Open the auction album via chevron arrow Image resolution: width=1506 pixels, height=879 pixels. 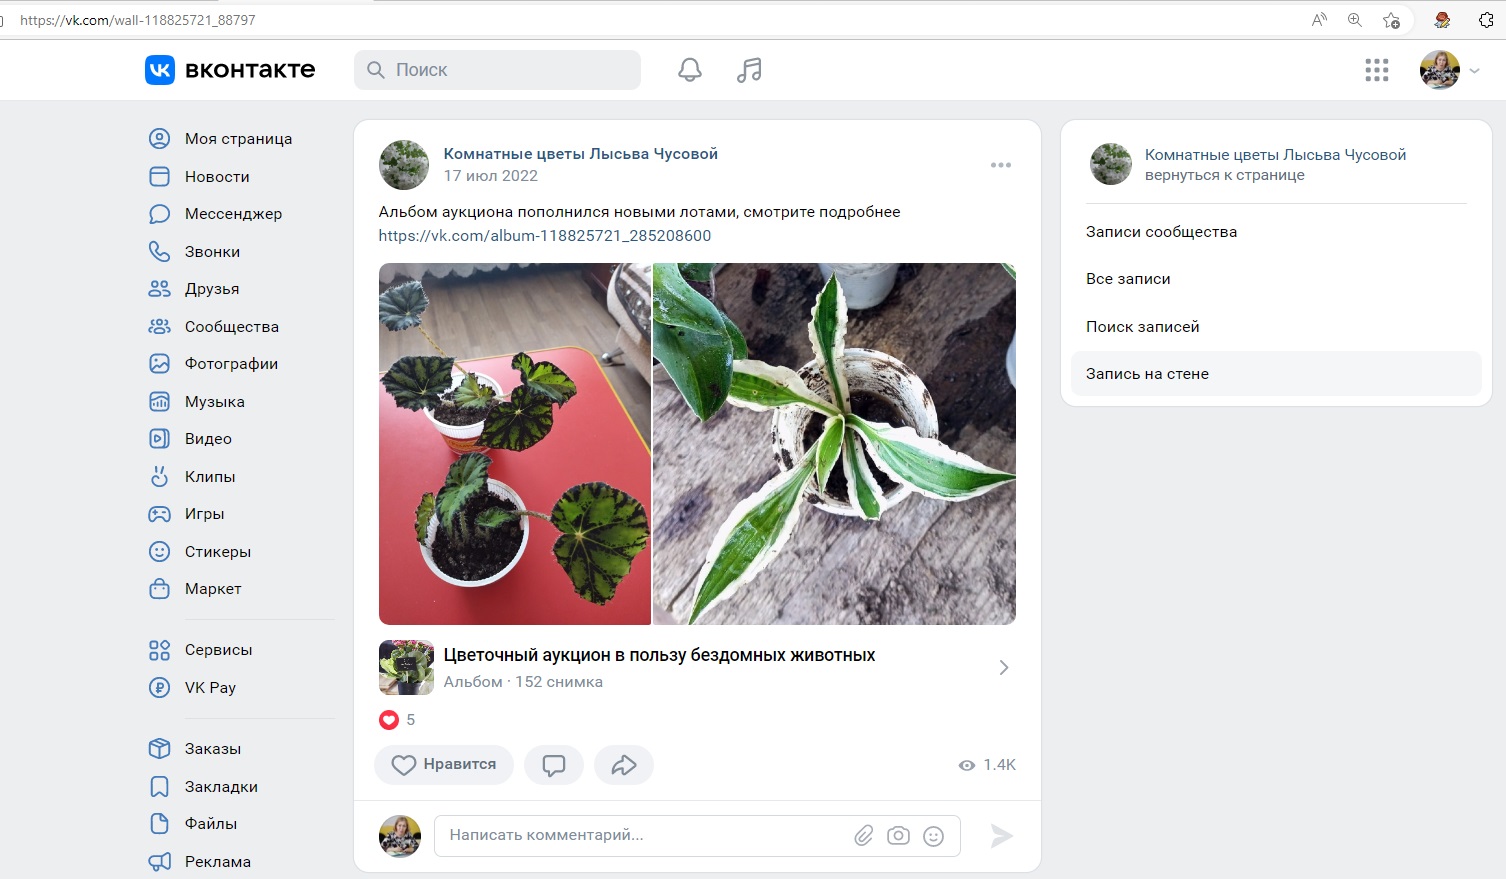(1004, 668)
